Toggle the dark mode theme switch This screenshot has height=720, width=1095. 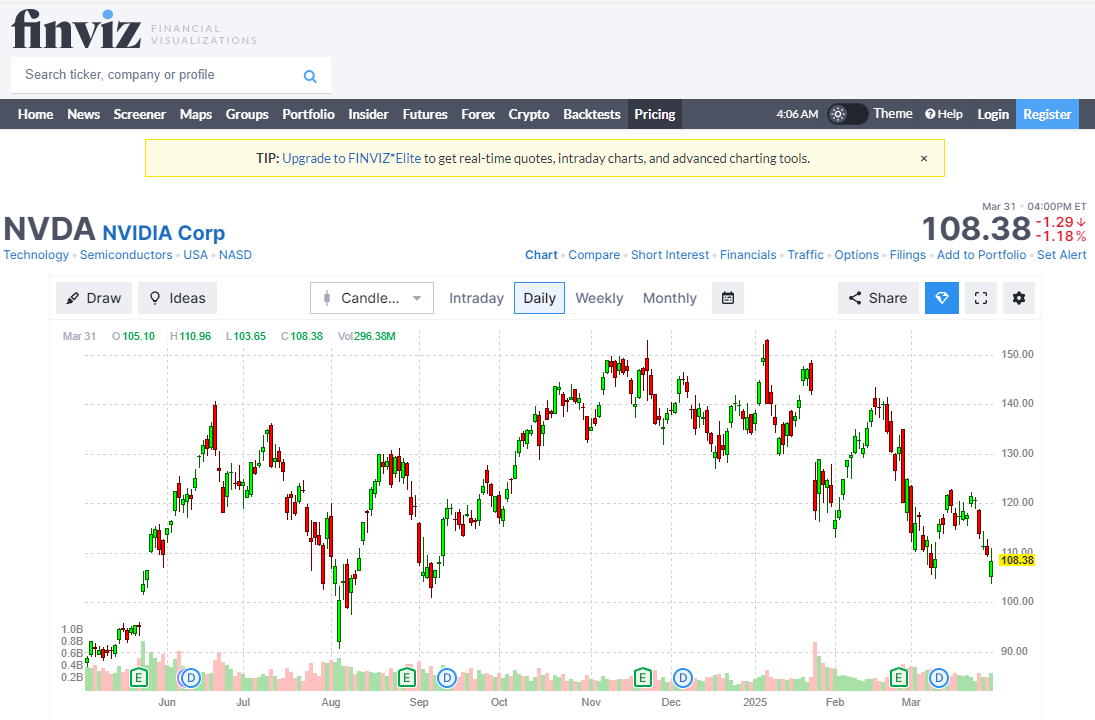coord(846,114)
